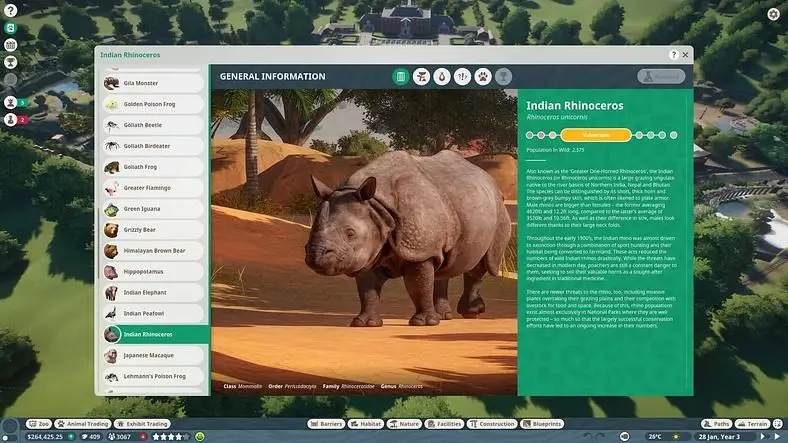Click the greyed-out sidebar icon
788x443 pixels.
click(11, 79)
